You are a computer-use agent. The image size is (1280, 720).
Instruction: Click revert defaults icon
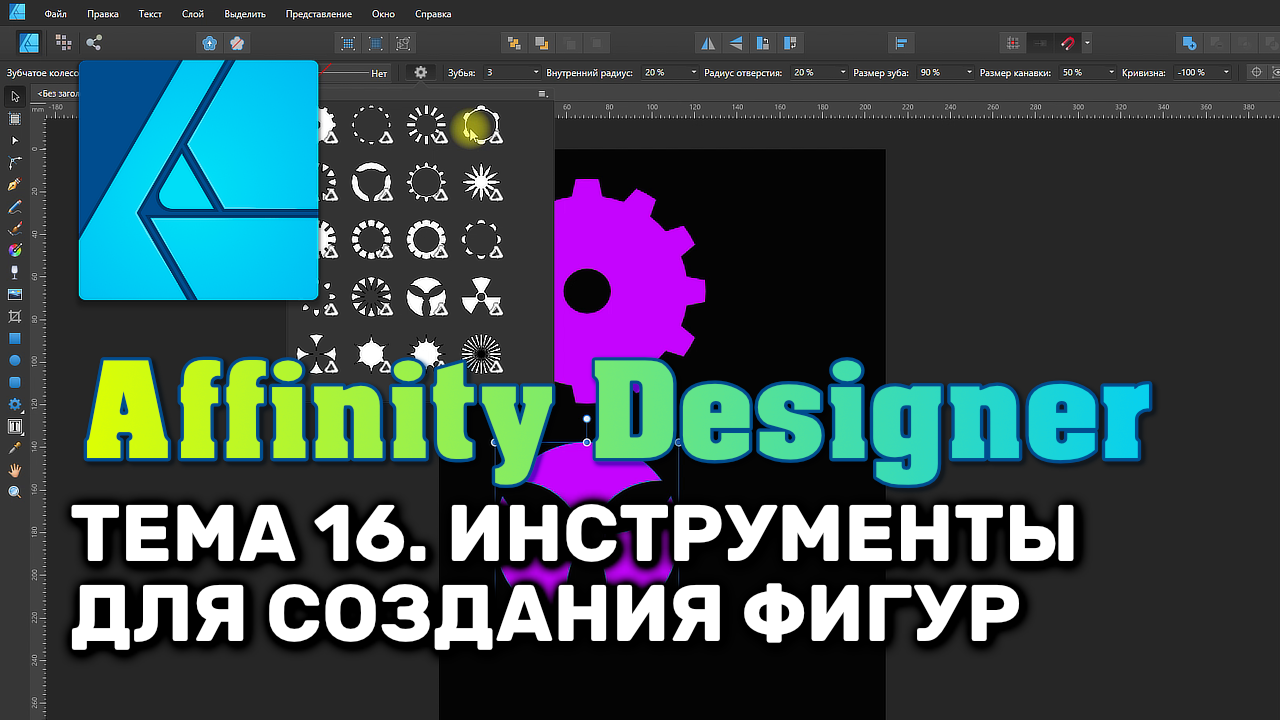click(x=237, y=43)
